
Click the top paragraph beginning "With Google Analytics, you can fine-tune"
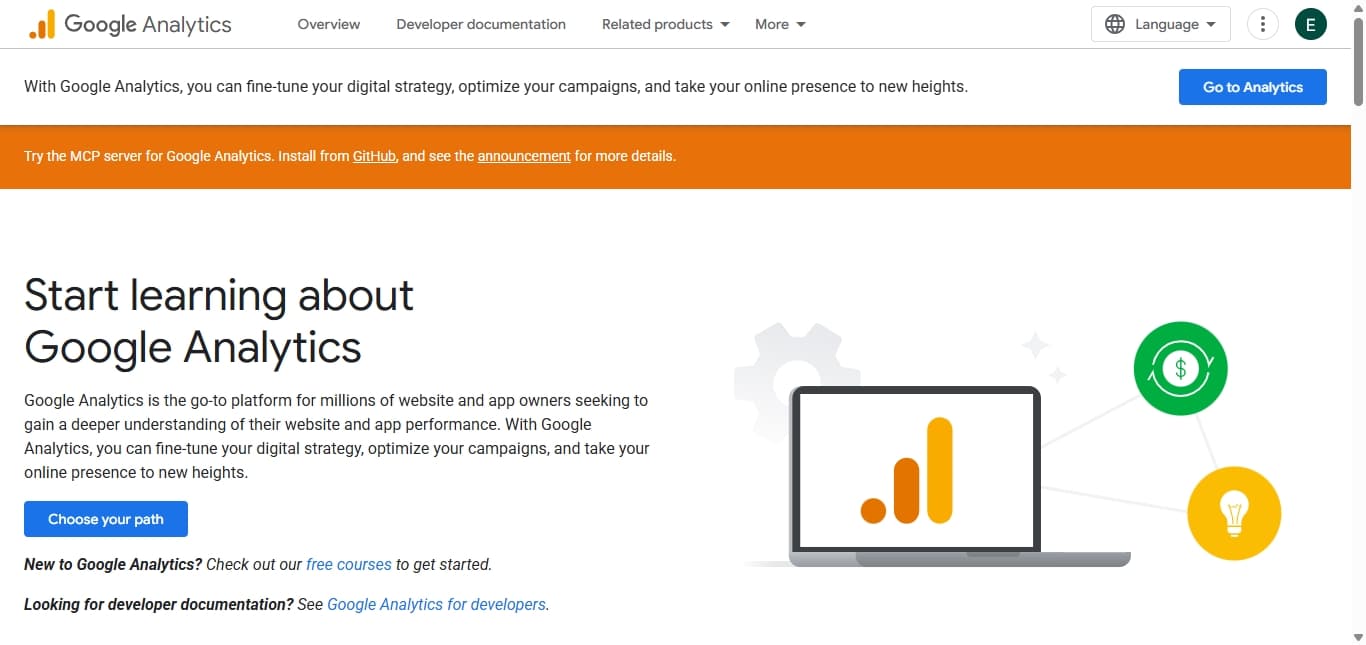click(x=496, y=87)
